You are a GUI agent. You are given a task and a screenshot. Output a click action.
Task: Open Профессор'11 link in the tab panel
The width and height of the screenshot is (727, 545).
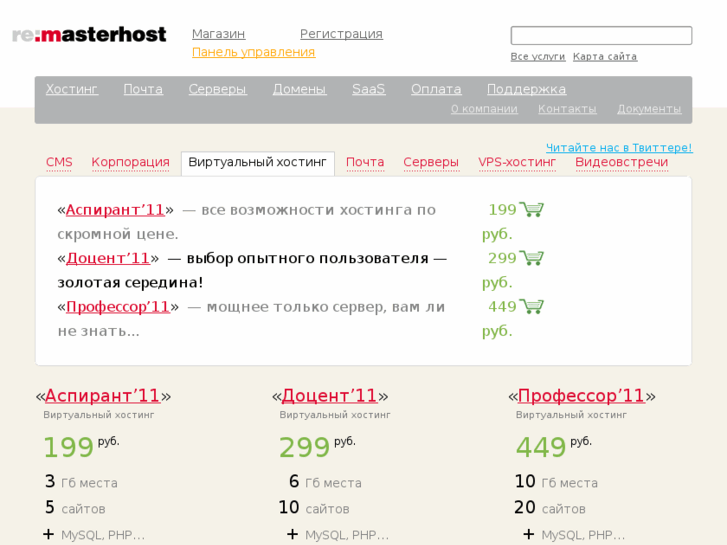pos(118,307)
